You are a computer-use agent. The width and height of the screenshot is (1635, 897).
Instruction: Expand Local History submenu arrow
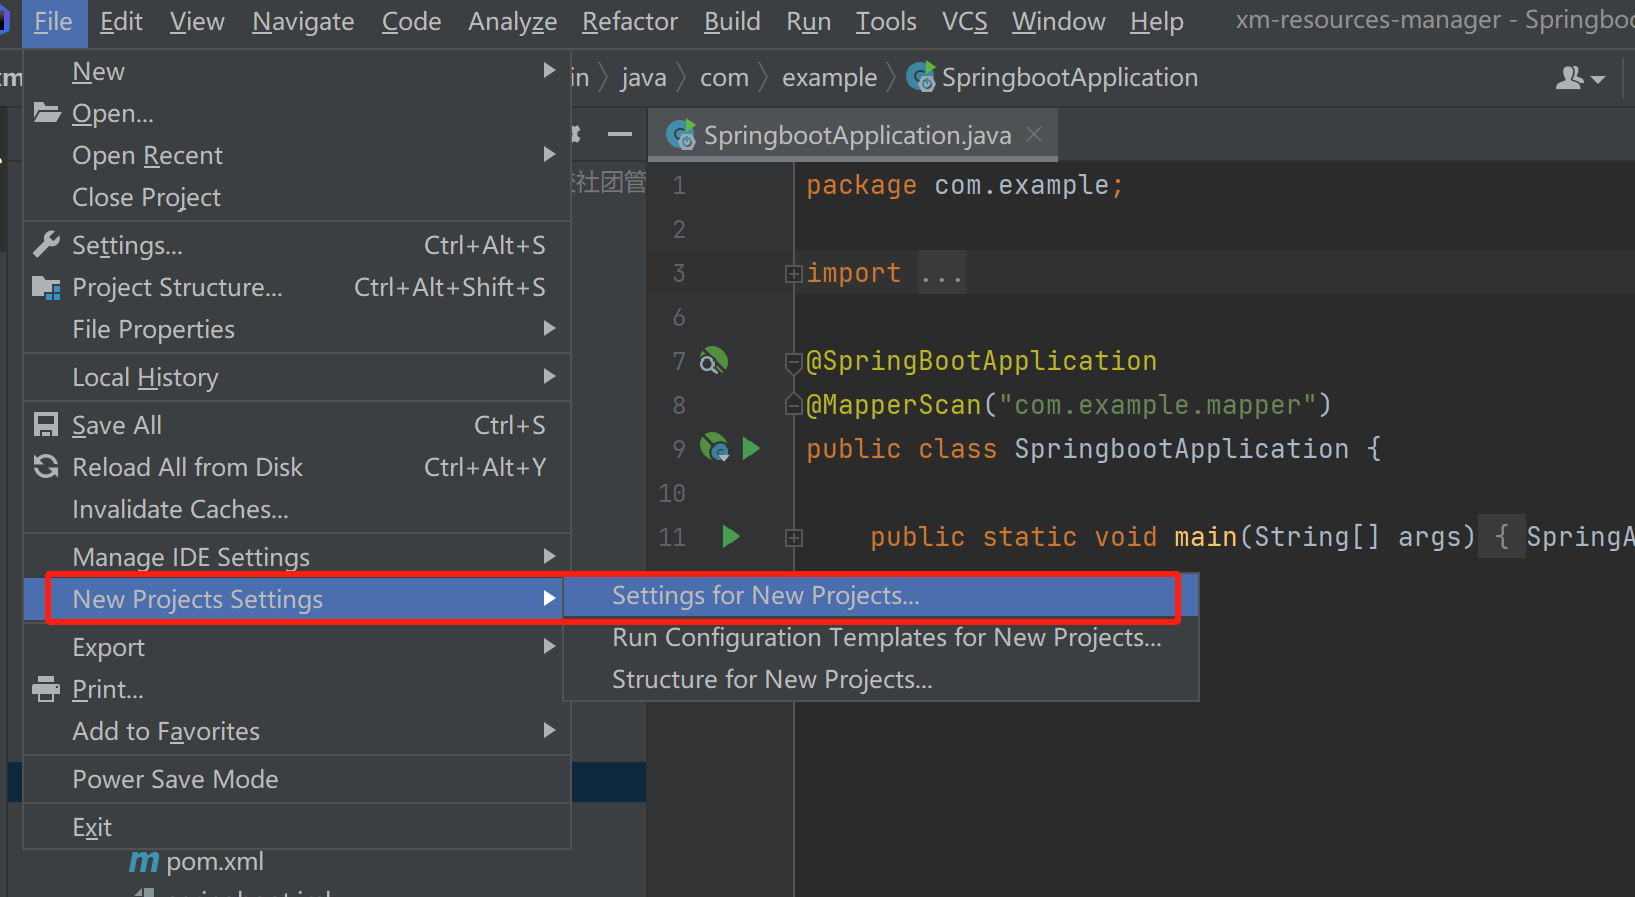pos(549,377)
